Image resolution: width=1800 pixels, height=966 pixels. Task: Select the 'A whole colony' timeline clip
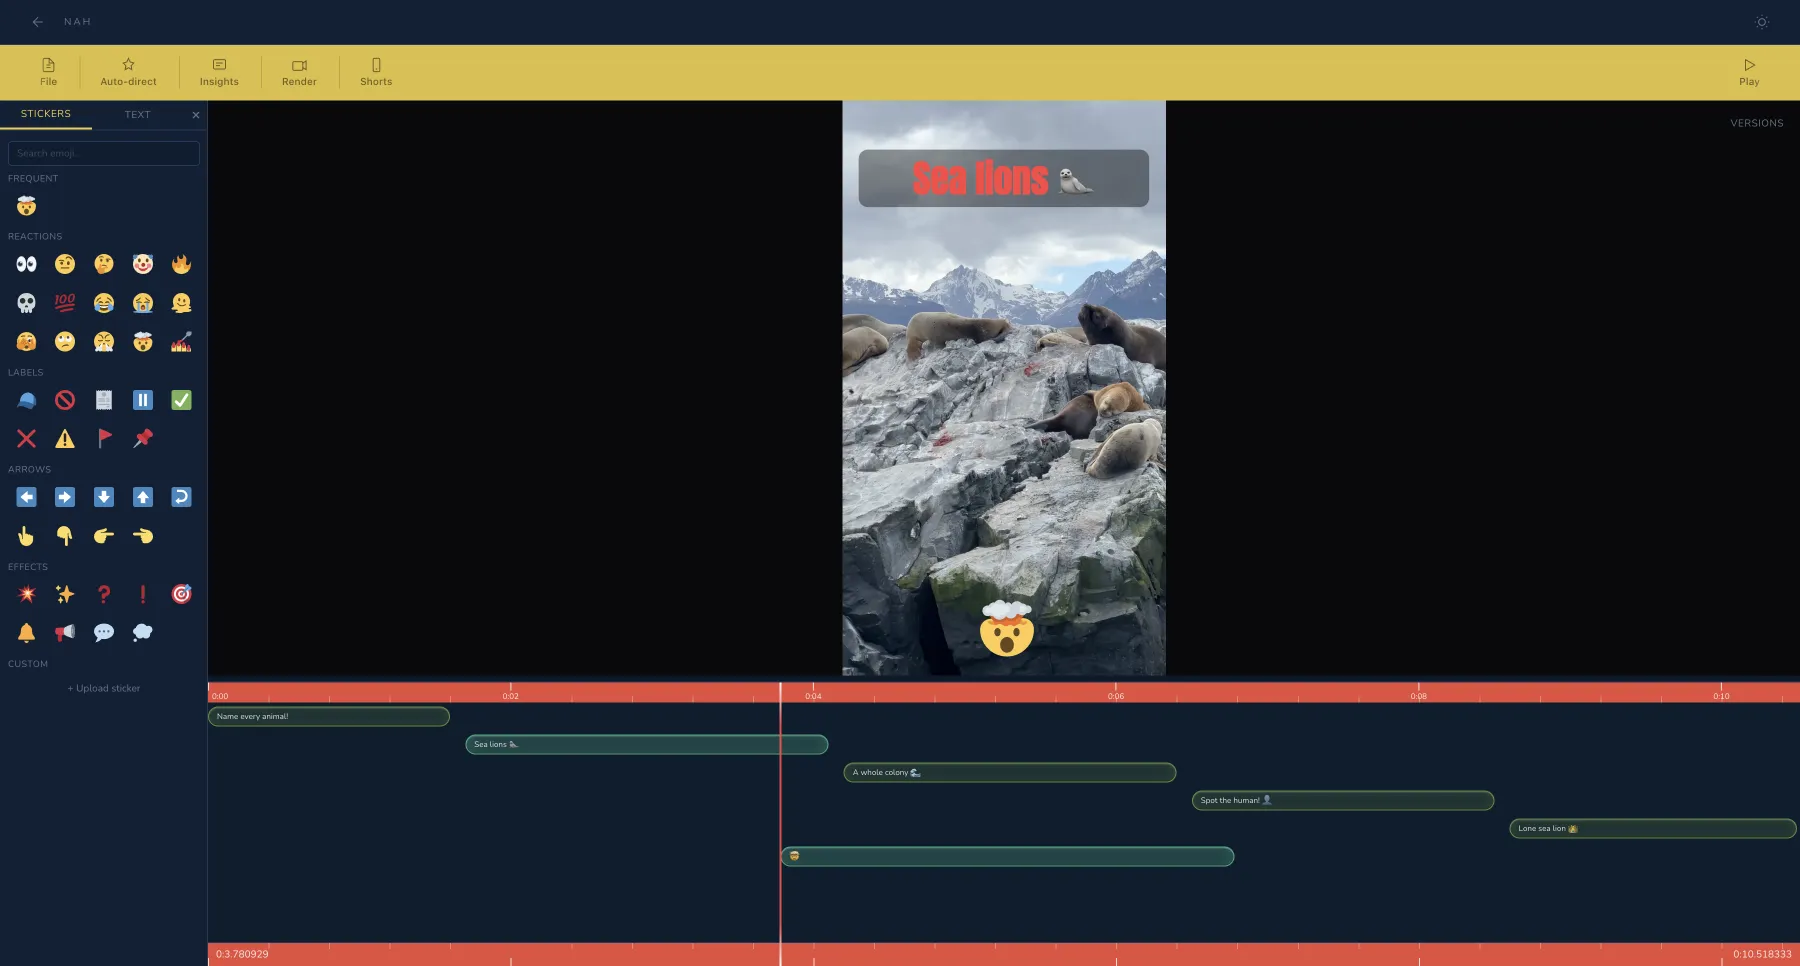(x=1010, y=773)
